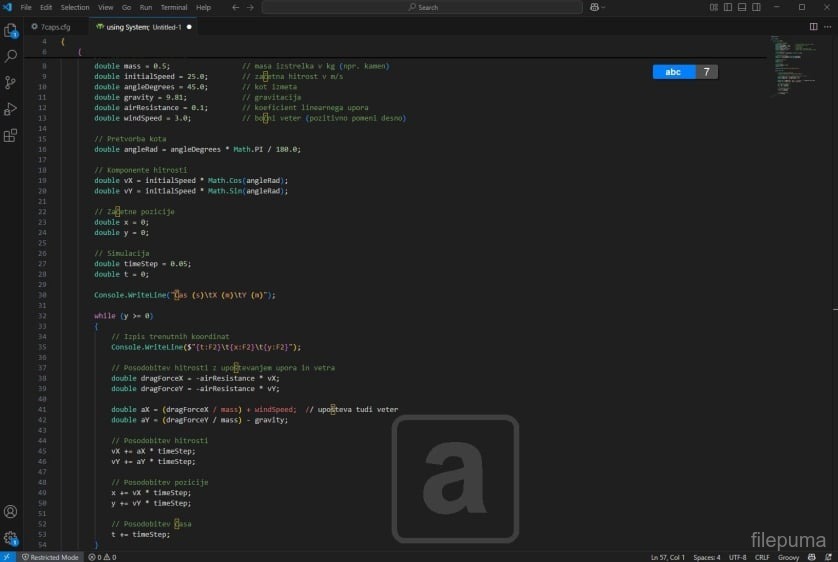This screenshot has width=838, height=562.
Task: Click the Ln 57, Col 1 indicator
Action: coord(668,557)
